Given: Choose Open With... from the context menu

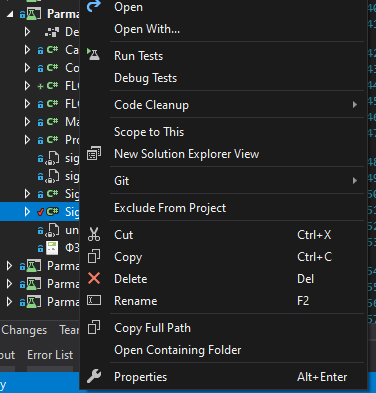Looking at the screenshot, I should 147,29.
